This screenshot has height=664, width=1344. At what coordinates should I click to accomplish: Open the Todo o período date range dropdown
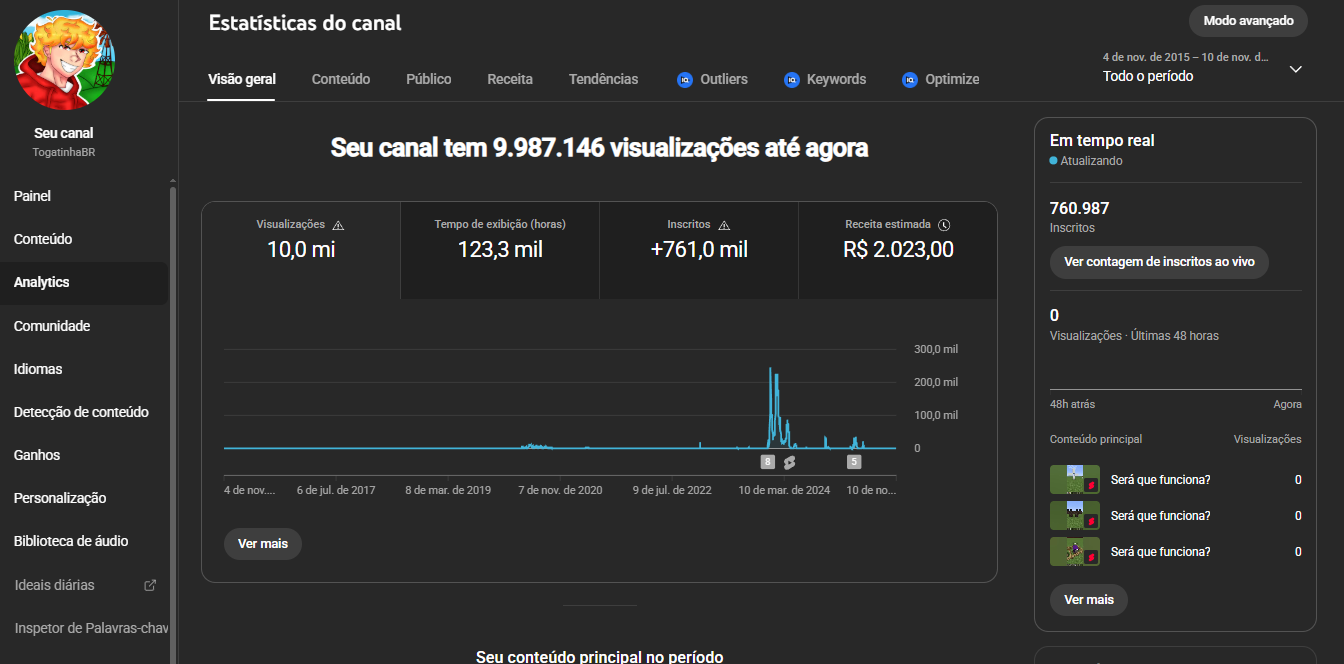[x=1203, y=67]
